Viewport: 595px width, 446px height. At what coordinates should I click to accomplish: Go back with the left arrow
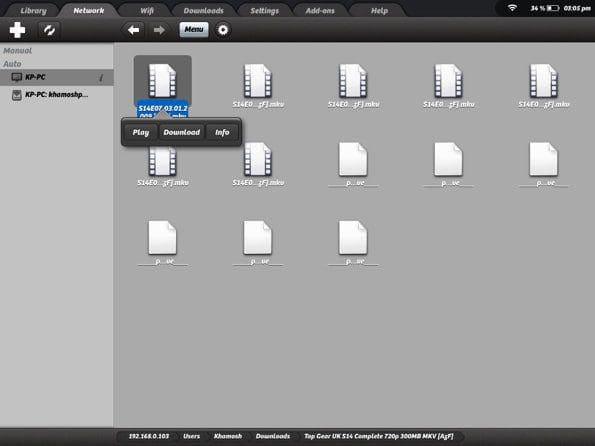(x=133, y=30)
